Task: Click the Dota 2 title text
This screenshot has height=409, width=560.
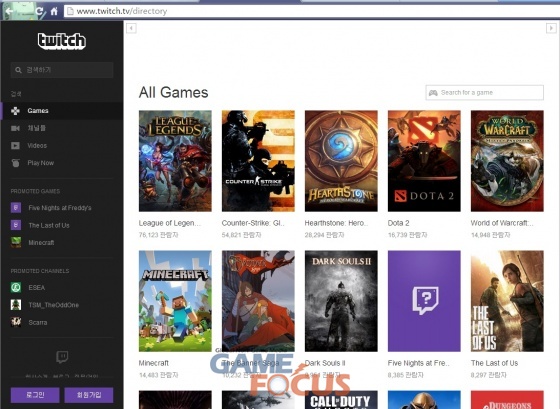Action: (x=399, y=223)
